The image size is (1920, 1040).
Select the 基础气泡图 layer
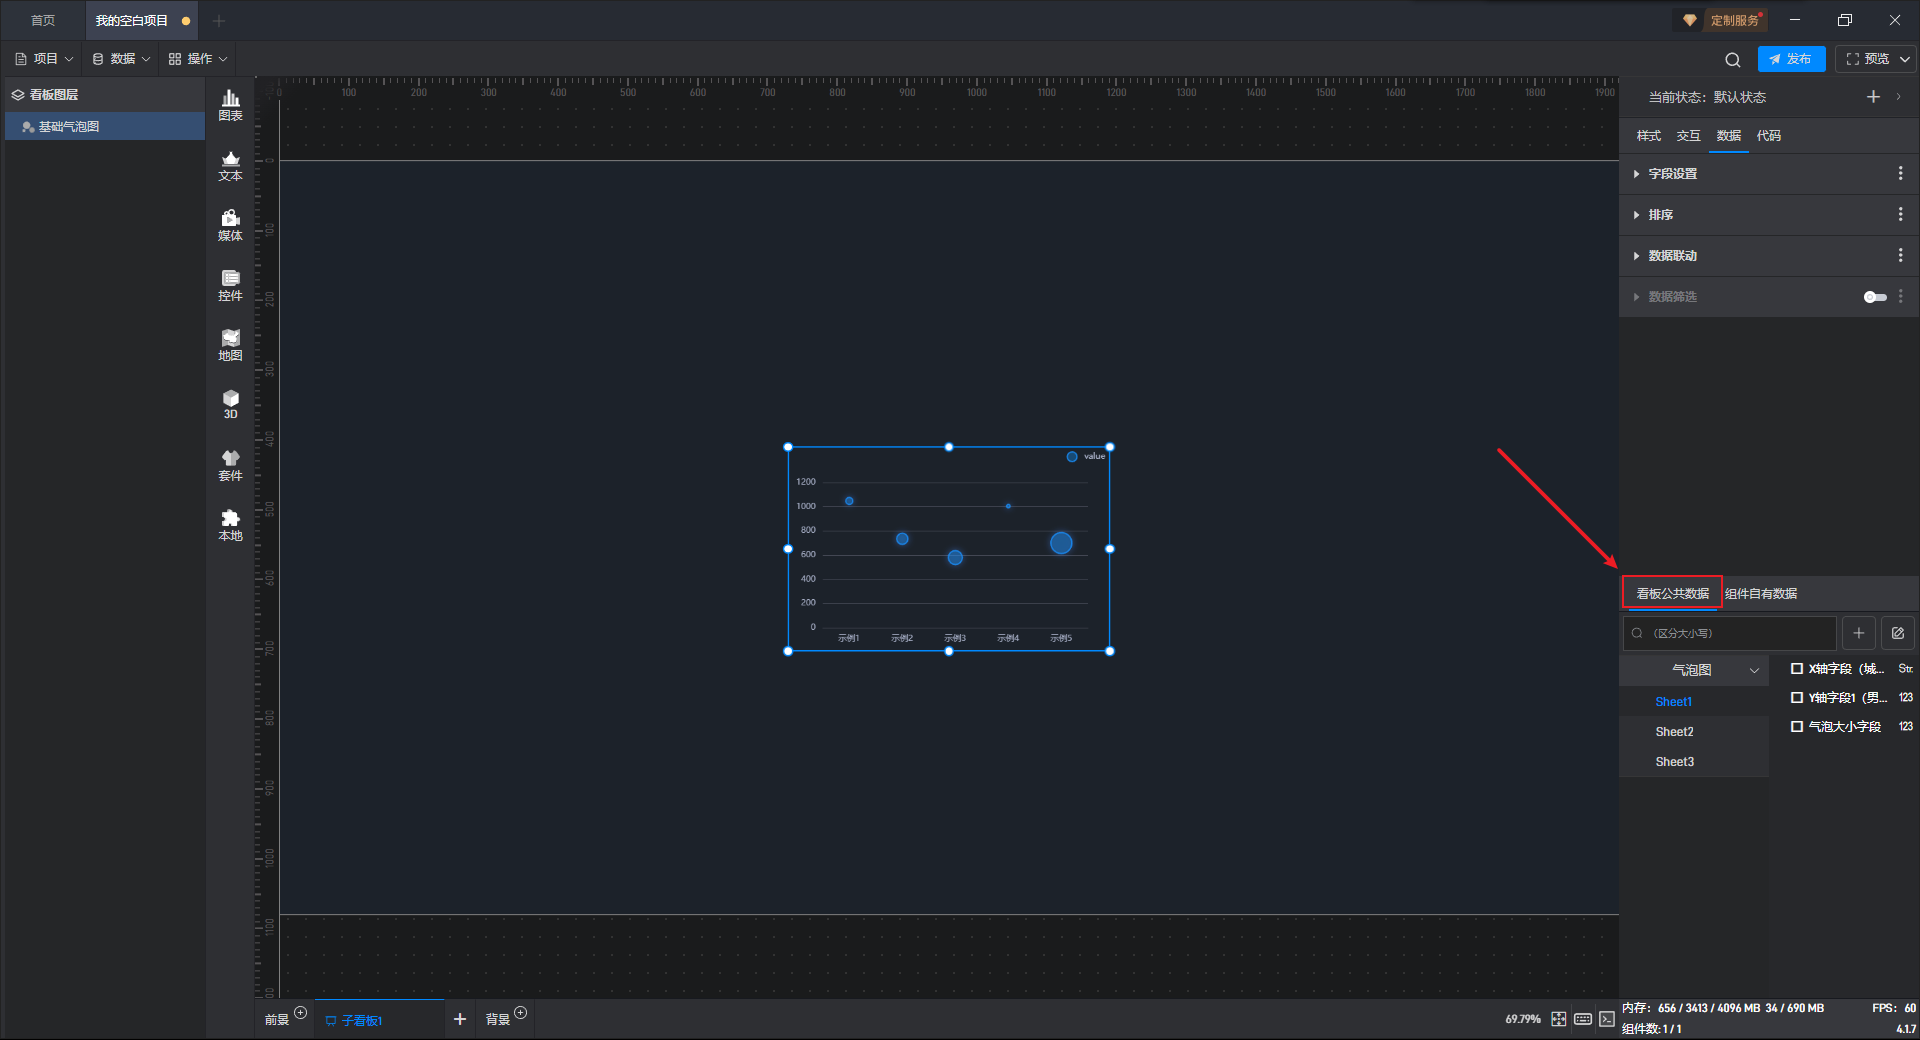click(105, 127)
